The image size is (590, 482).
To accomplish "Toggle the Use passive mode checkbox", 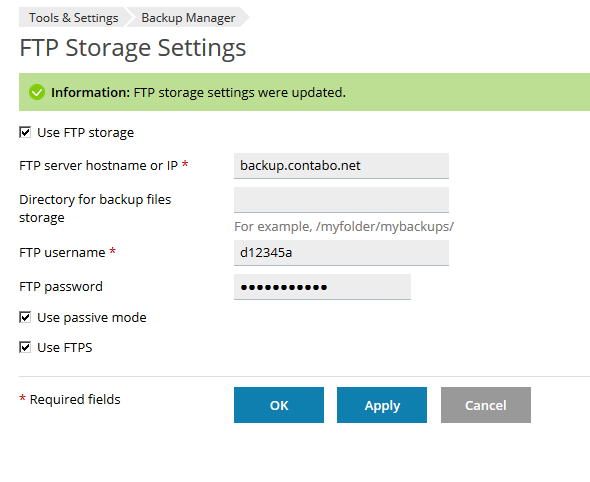I will pyautogui.click(x=25, y=318).
